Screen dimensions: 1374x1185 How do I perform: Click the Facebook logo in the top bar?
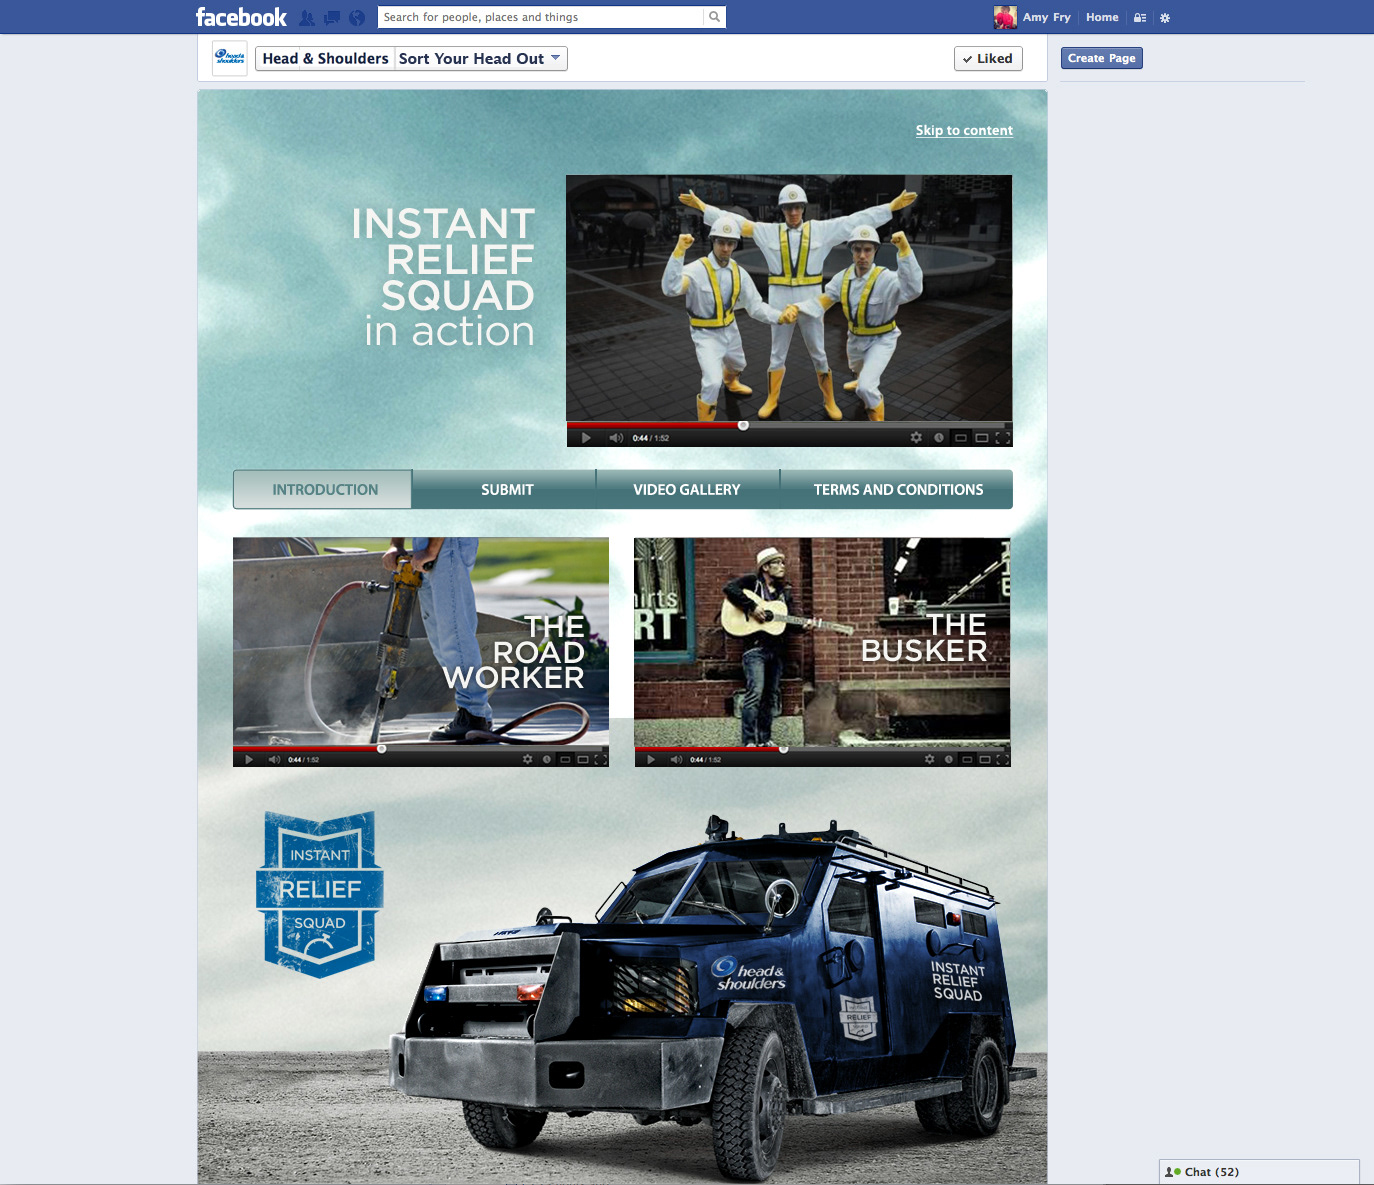point(241,17)
